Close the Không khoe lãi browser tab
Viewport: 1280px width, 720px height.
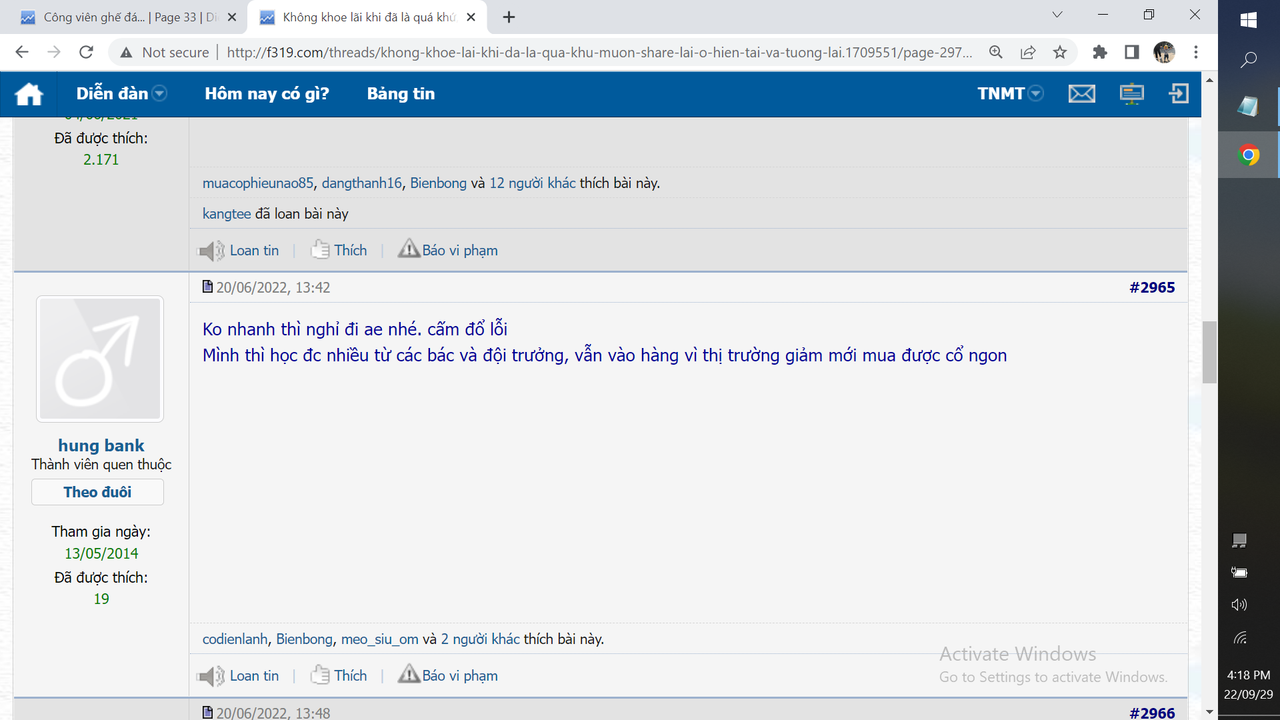(471, 17)
